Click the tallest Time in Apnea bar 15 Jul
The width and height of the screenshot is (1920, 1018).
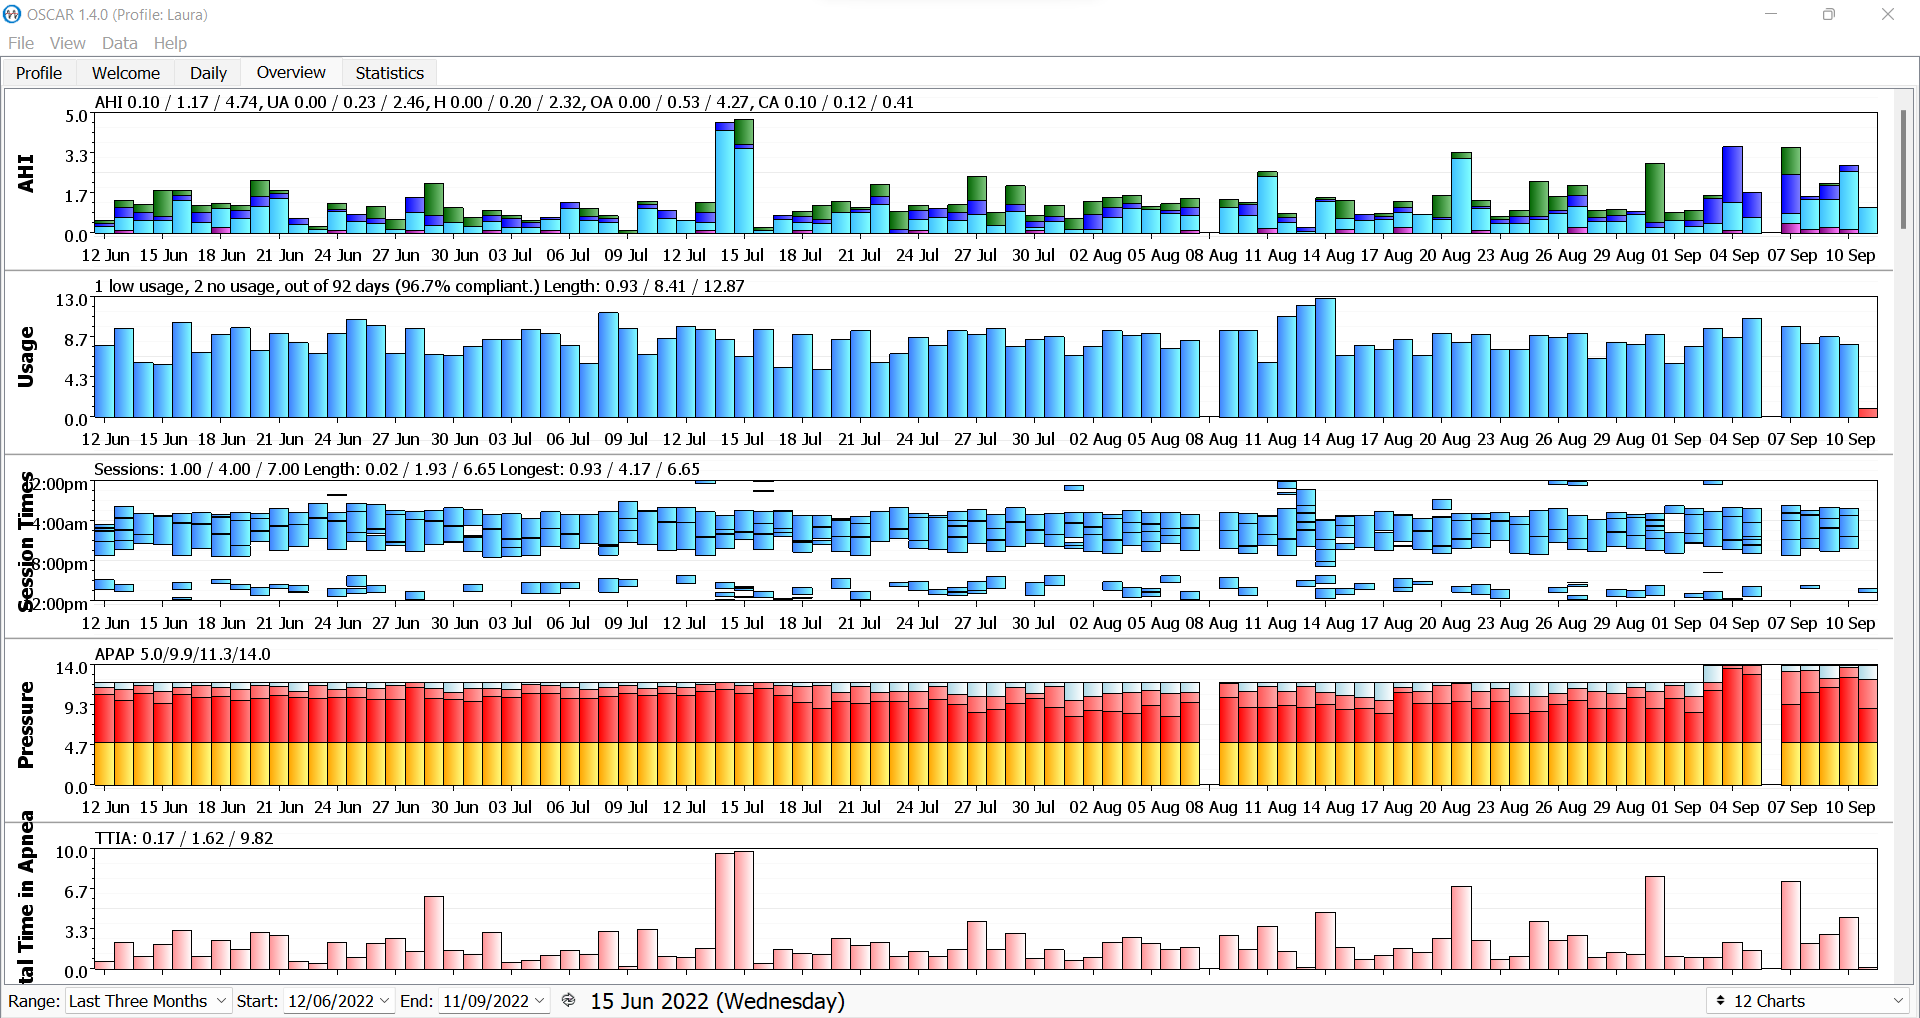(744, 910)
